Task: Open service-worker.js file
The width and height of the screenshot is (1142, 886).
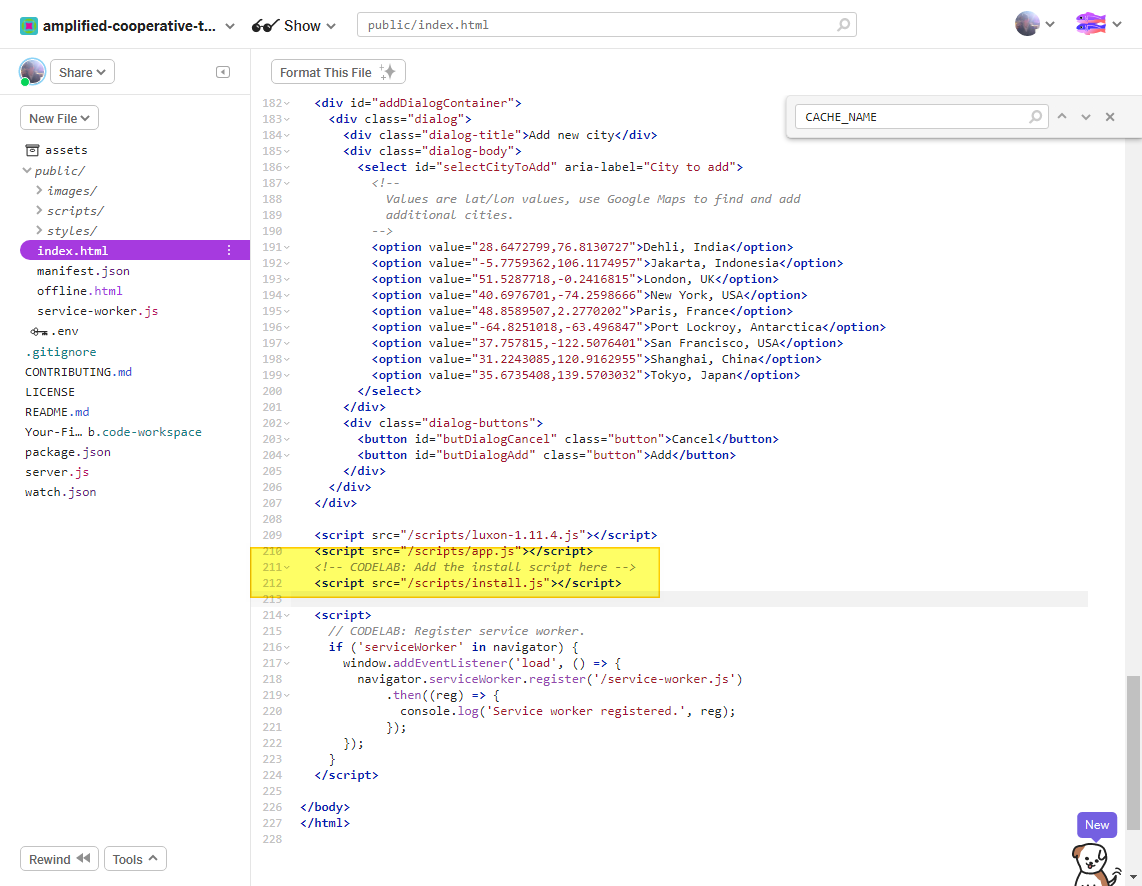Action: pos(98,311)
